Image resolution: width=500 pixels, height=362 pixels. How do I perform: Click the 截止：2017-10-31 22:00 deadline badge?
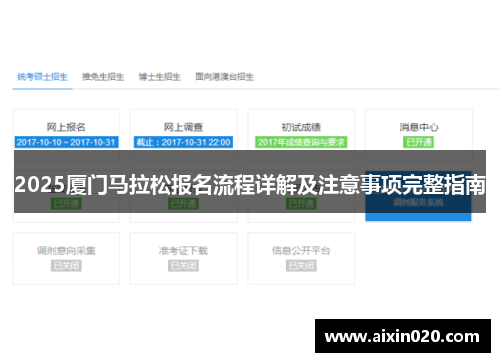tap(183, 142)
